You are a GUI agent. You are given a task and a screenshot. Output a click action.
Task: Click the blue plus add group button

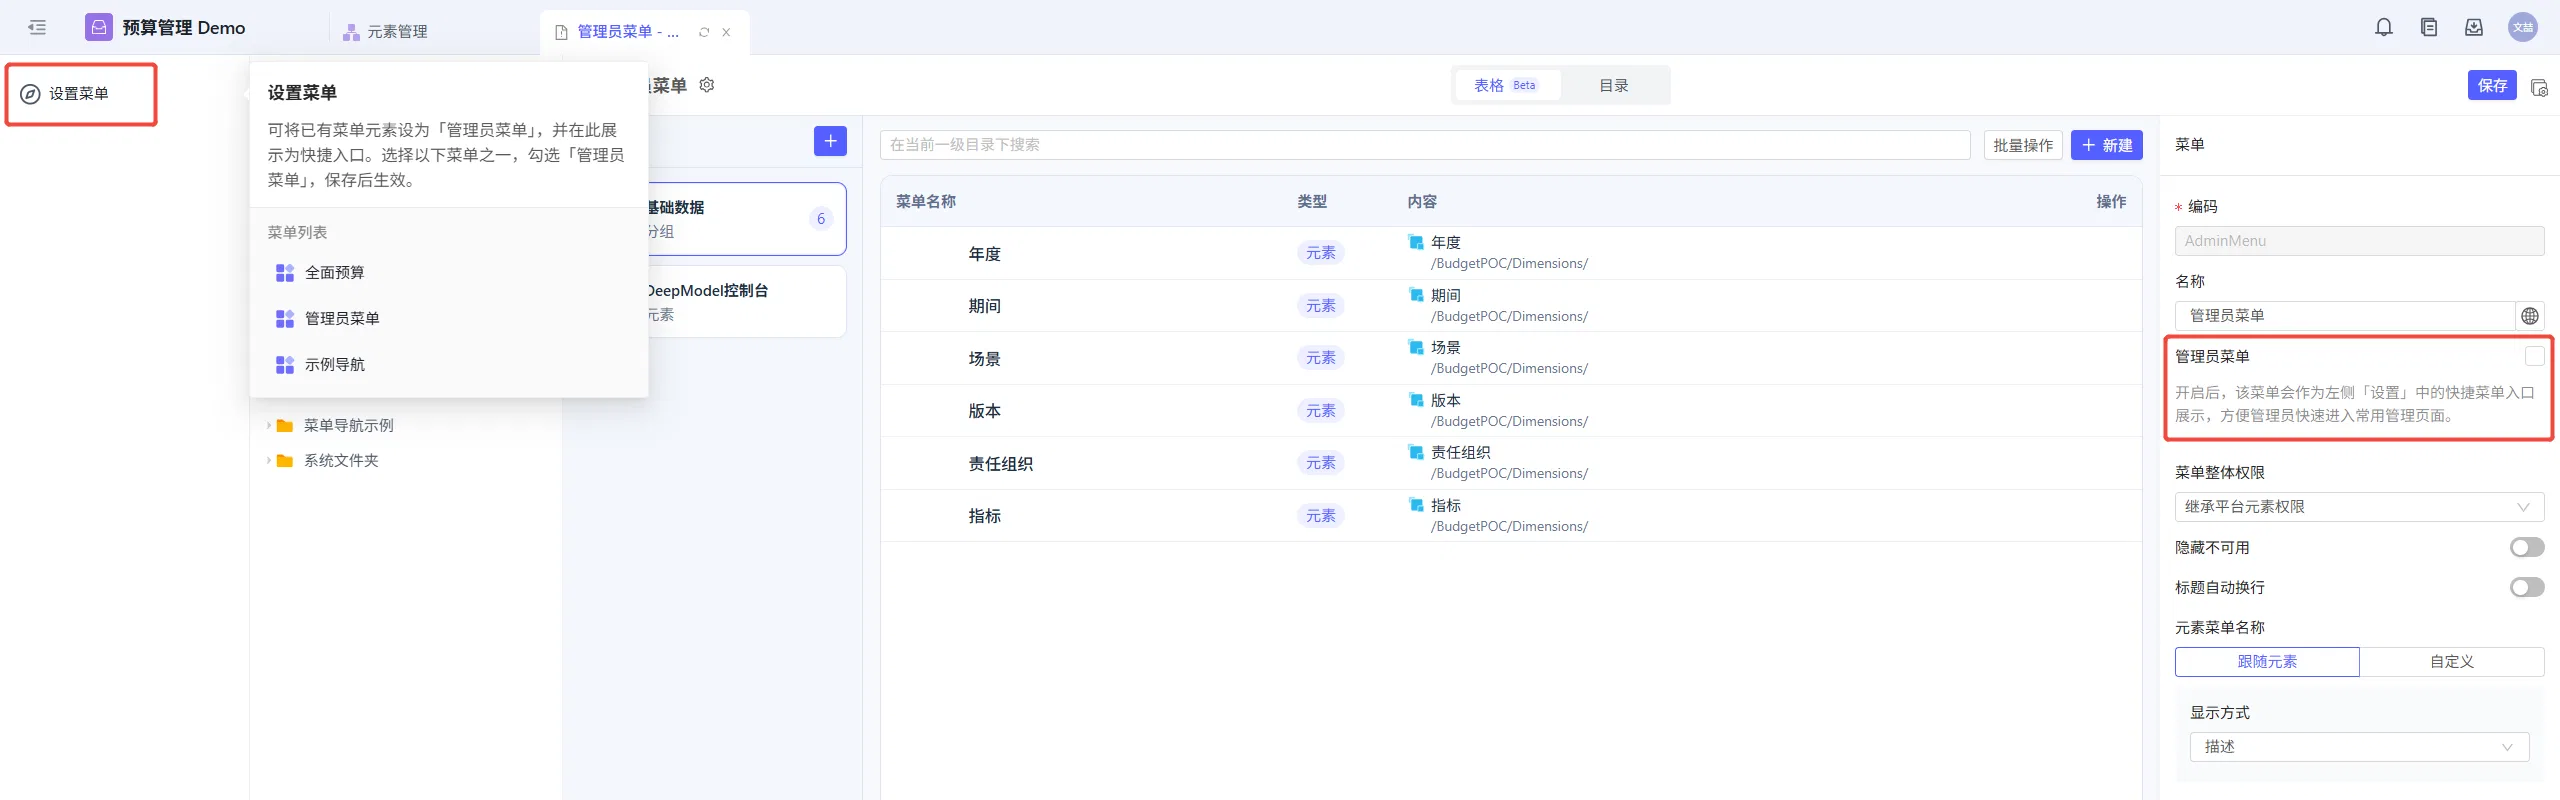point(830,141)
